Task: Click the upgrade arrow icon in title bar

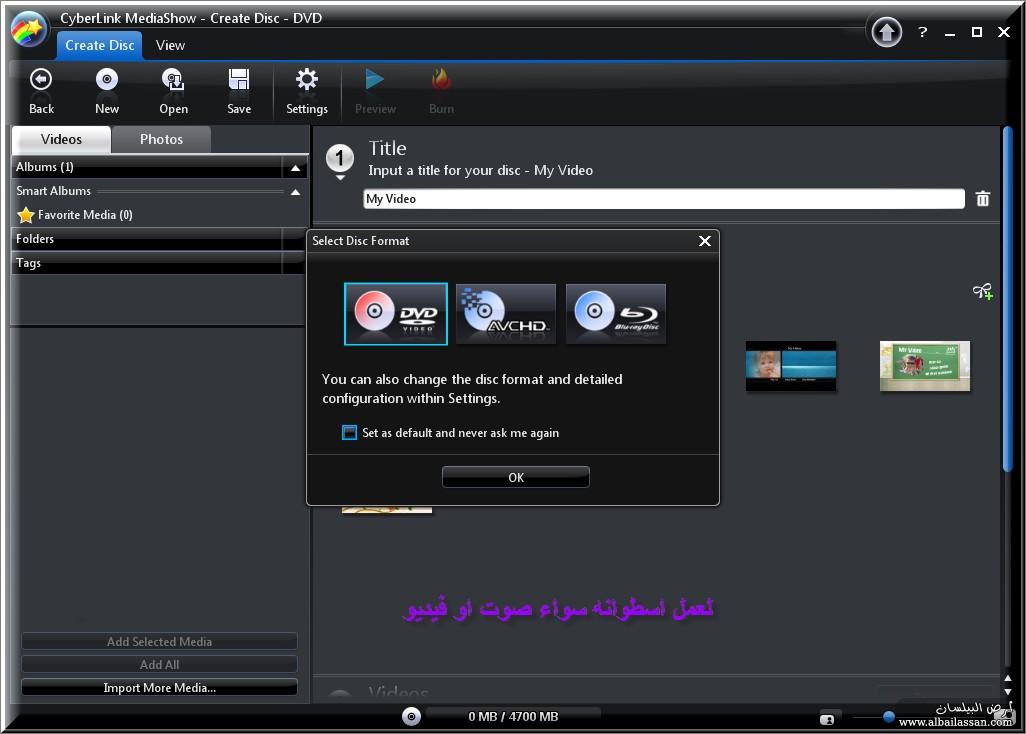Action: coord(887,31)
